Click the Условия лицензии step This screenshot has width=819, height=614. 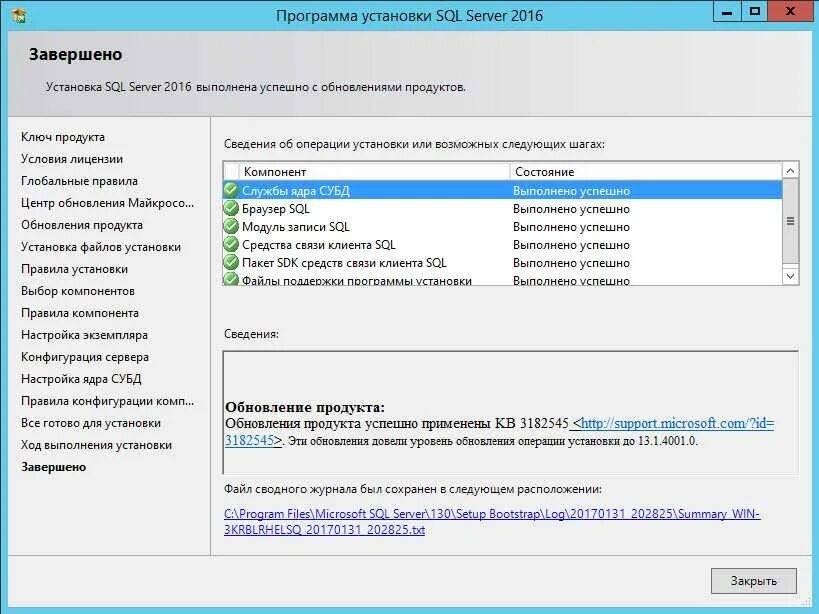pyautogui.click(x=72, y=159)
